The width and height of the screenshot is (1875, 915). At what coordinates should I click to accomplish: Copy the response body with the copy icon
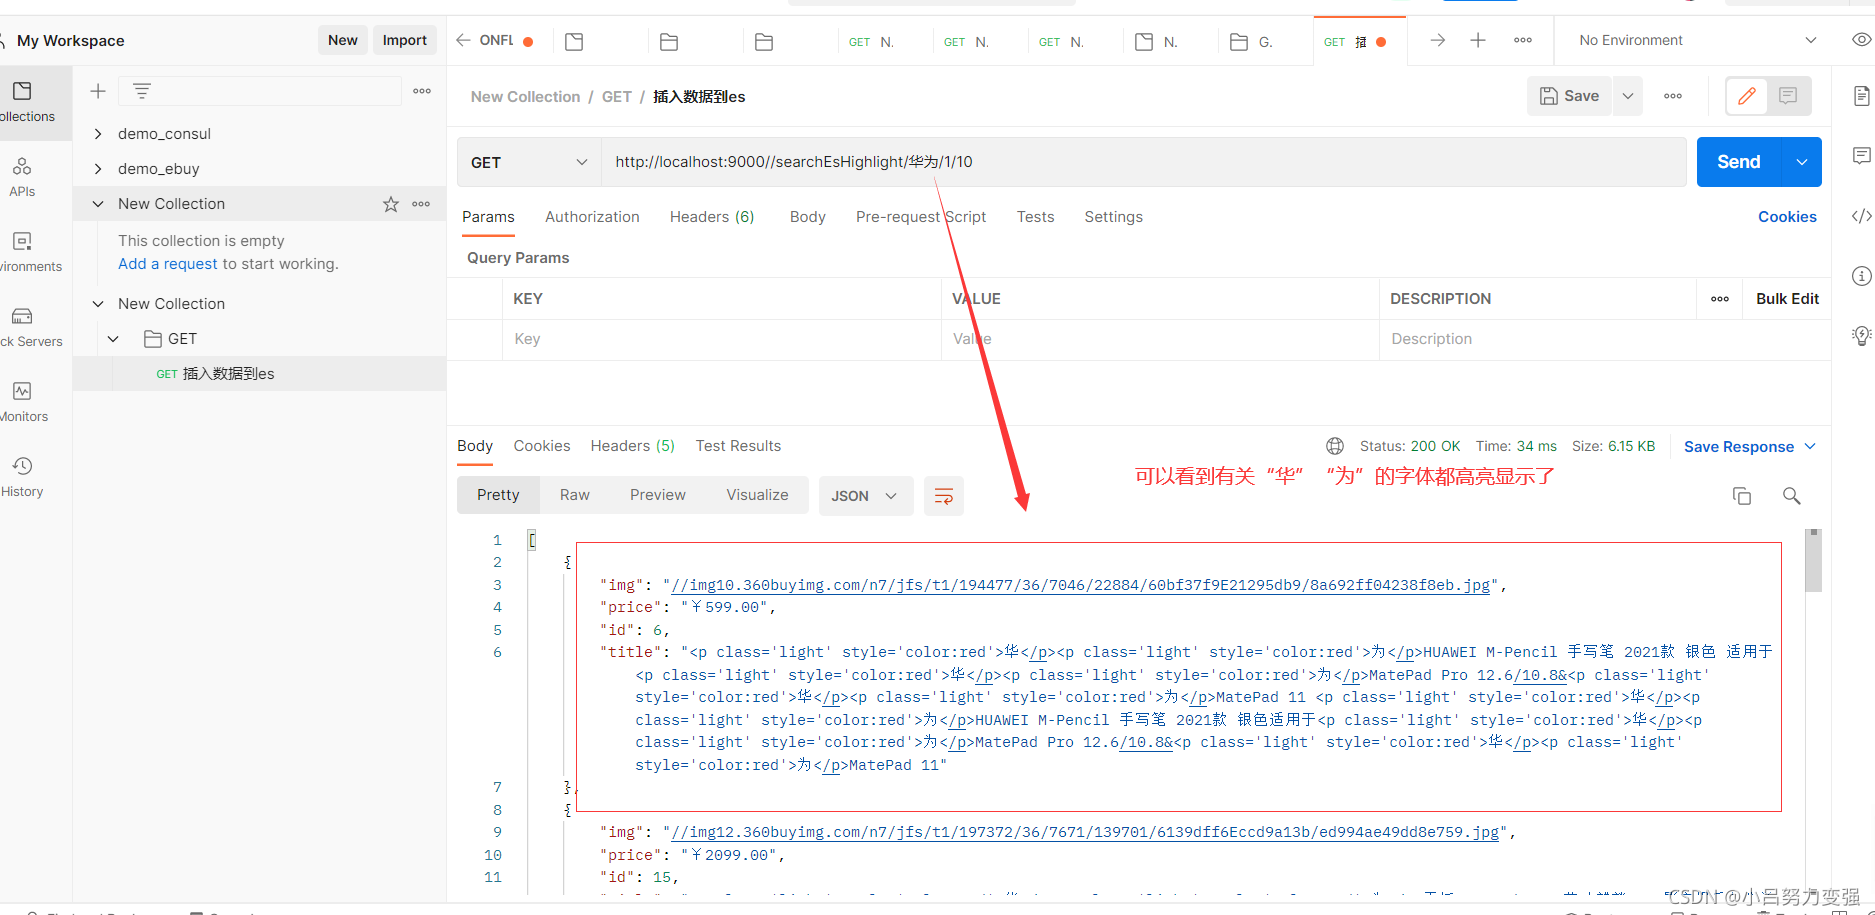tap(1742, 496)
